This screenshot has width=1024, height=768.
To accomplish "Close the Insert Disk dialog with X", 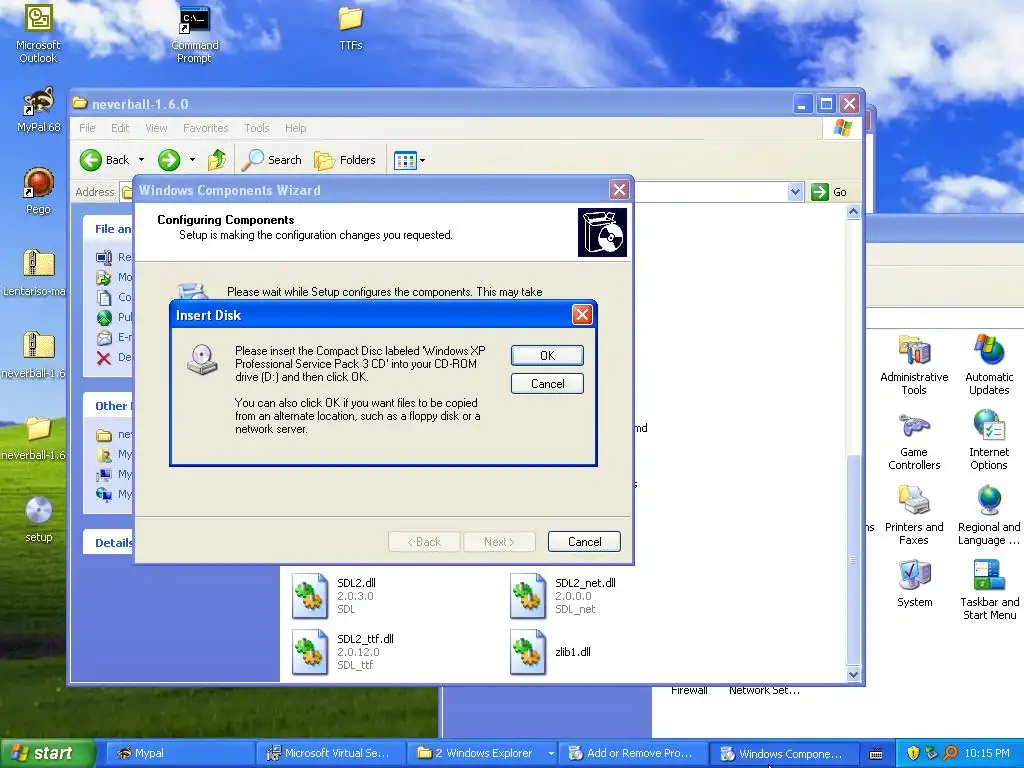I will [x=582, y=315].
